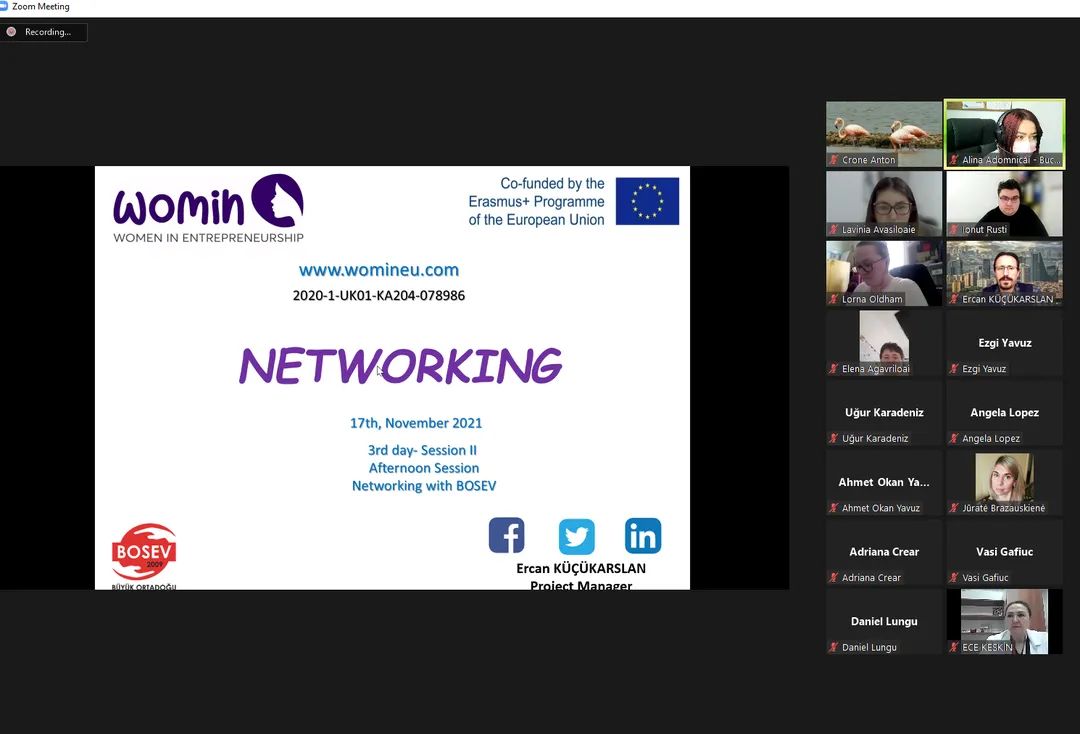This screenshot has height=734, width=1080.
Task: Click the red Recording indicator dot
Action: tap(11, 32)
